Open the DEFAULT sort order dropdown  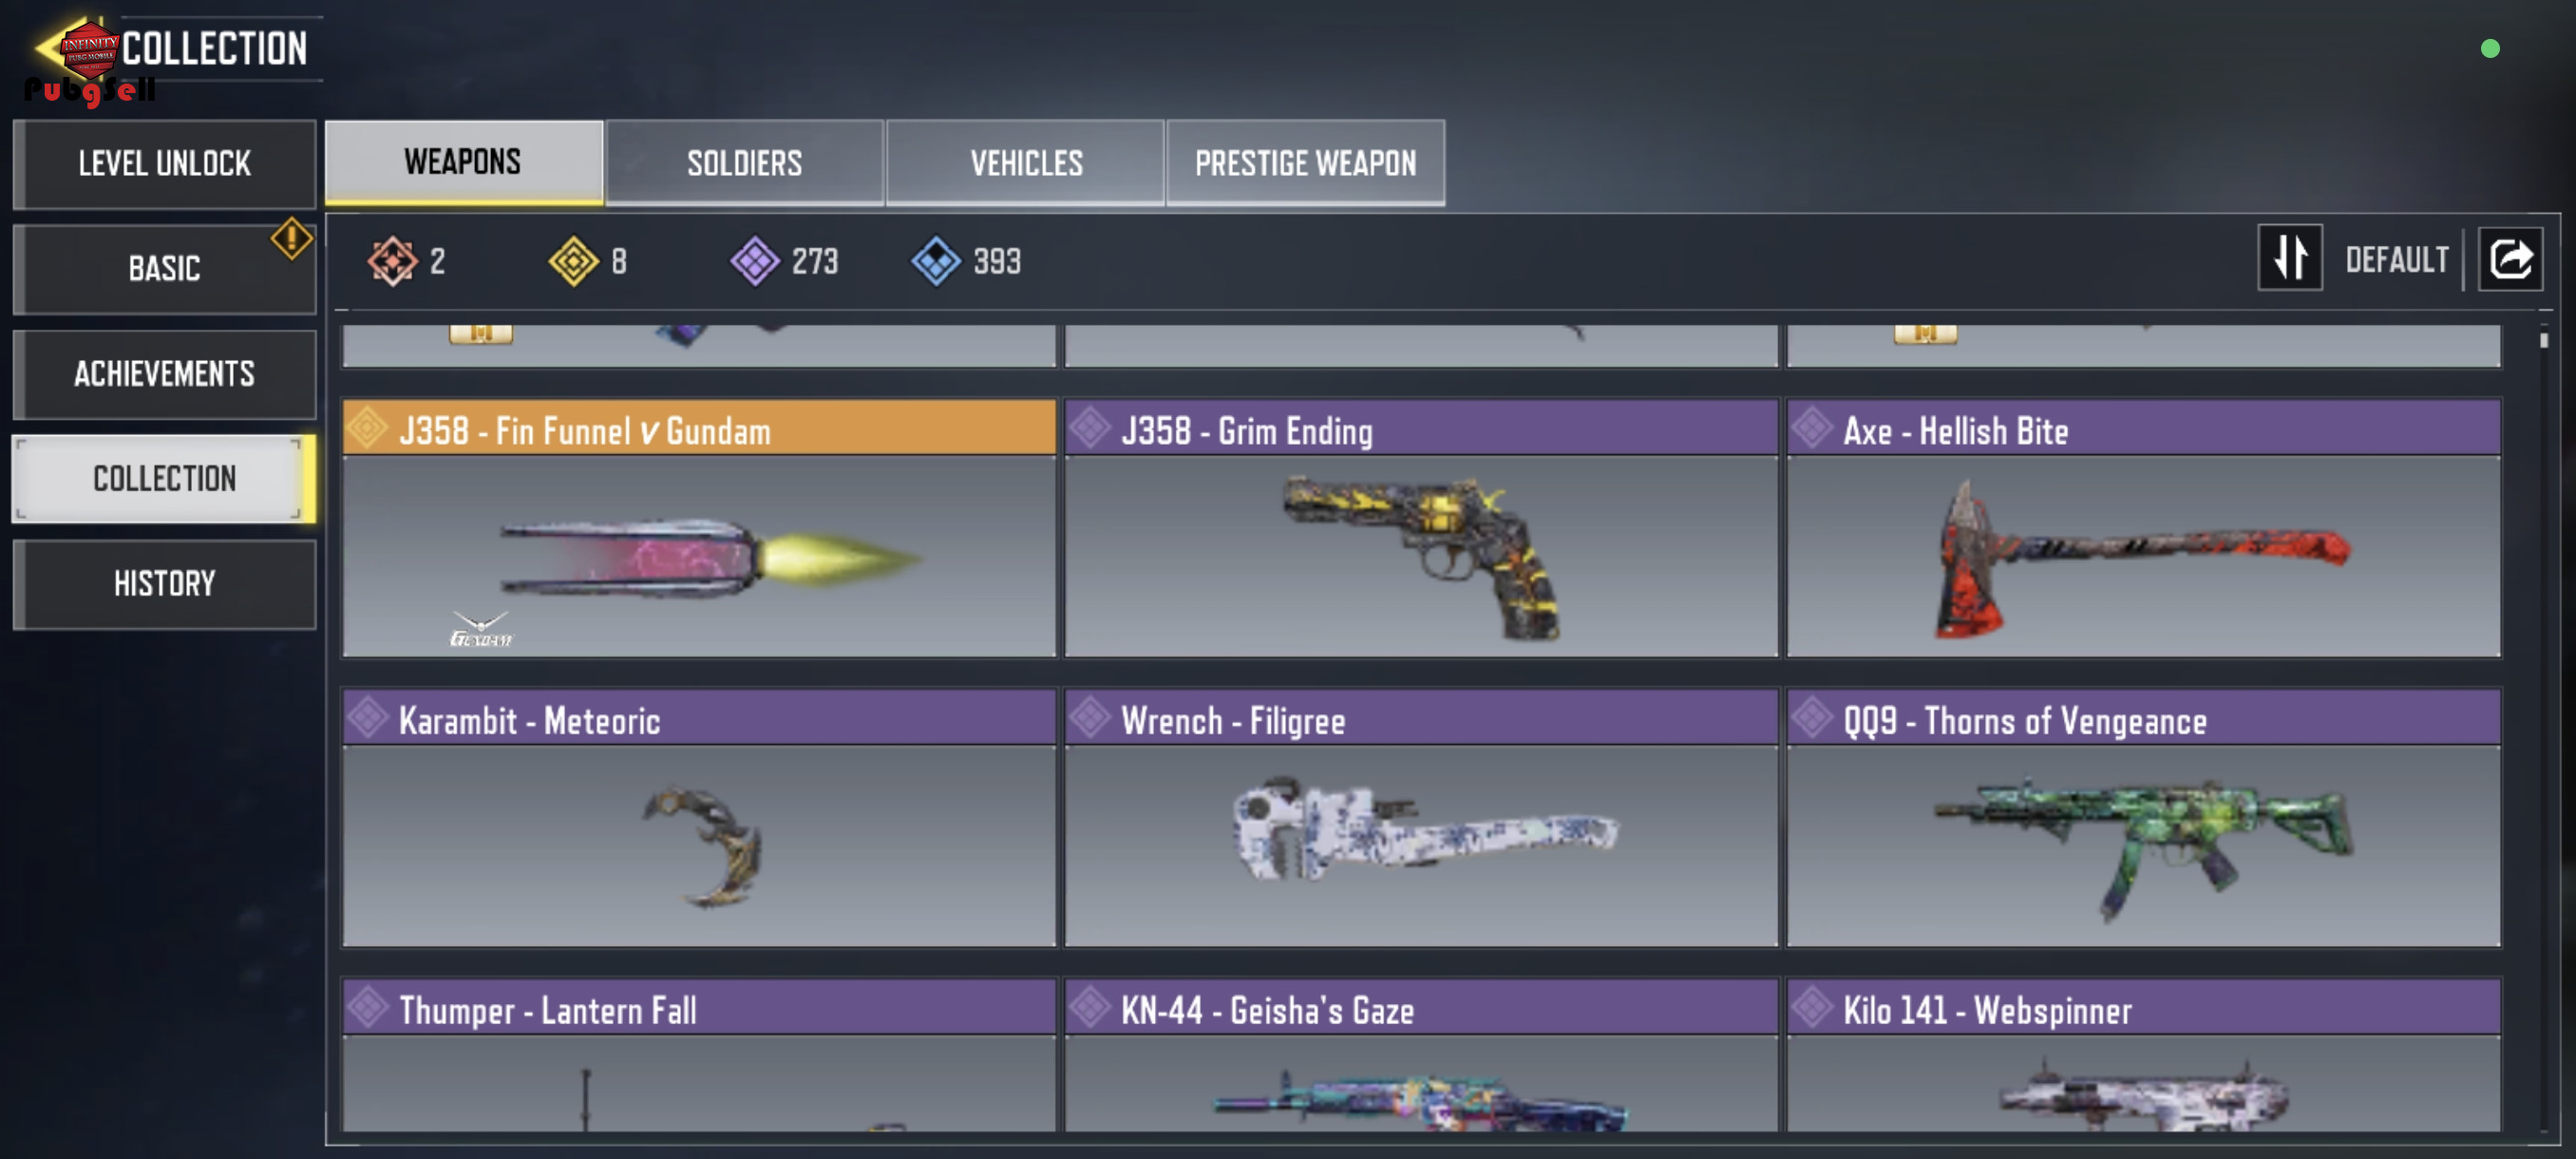(2396, 260)
